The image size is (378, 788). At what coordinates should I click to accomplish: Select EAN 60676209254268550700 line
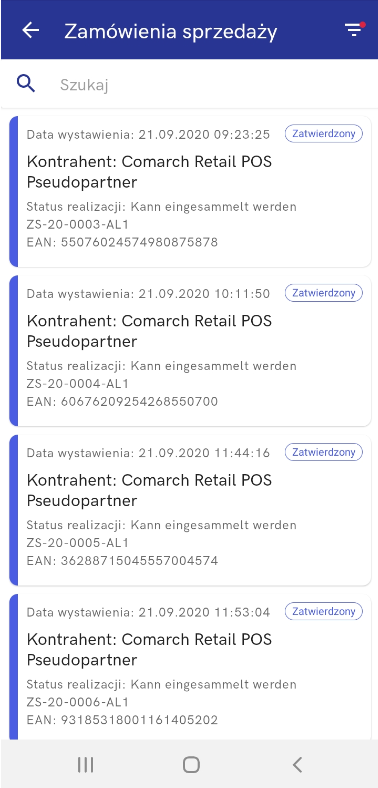[122, 402]
